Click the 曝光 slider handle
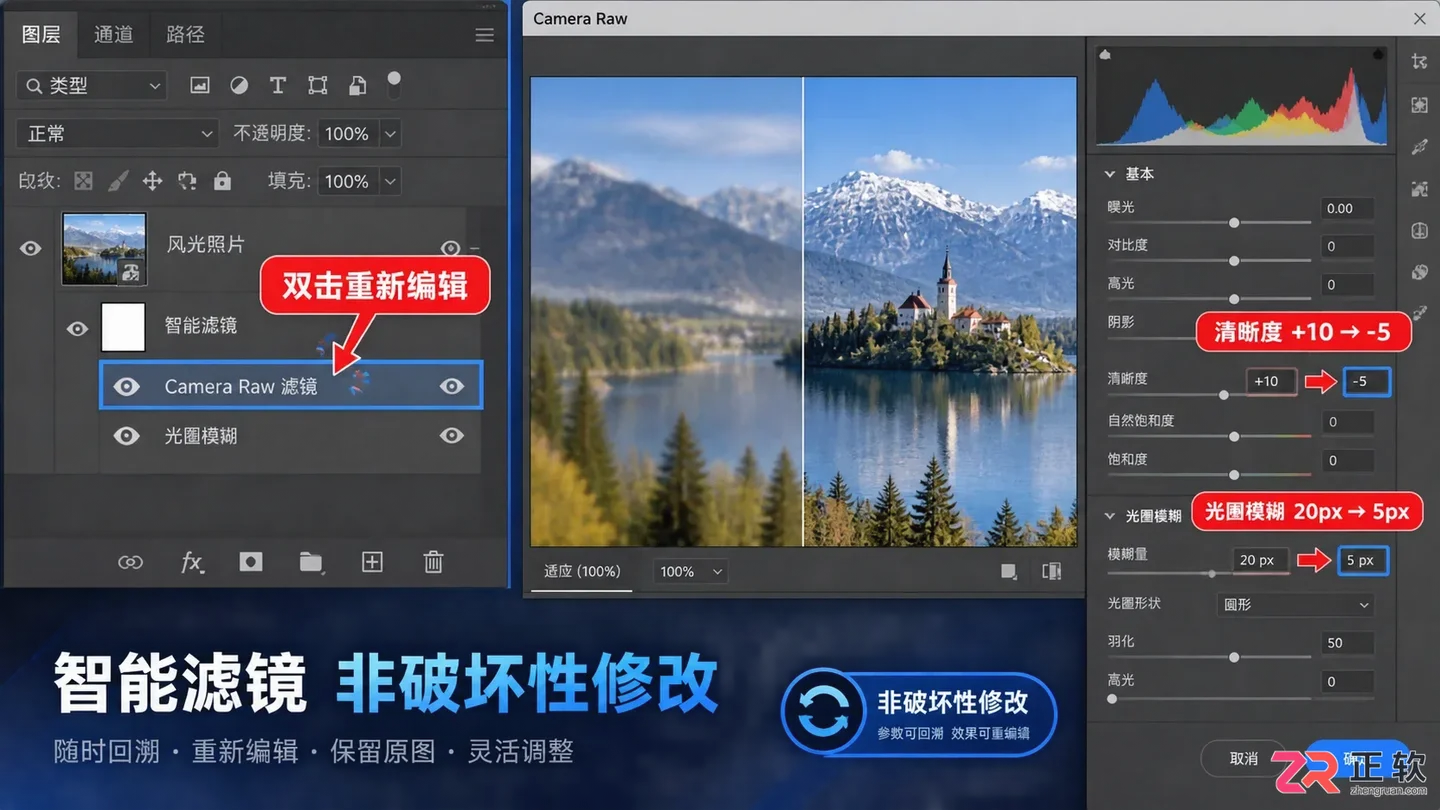1440x810 pixels. [1234, 222]
